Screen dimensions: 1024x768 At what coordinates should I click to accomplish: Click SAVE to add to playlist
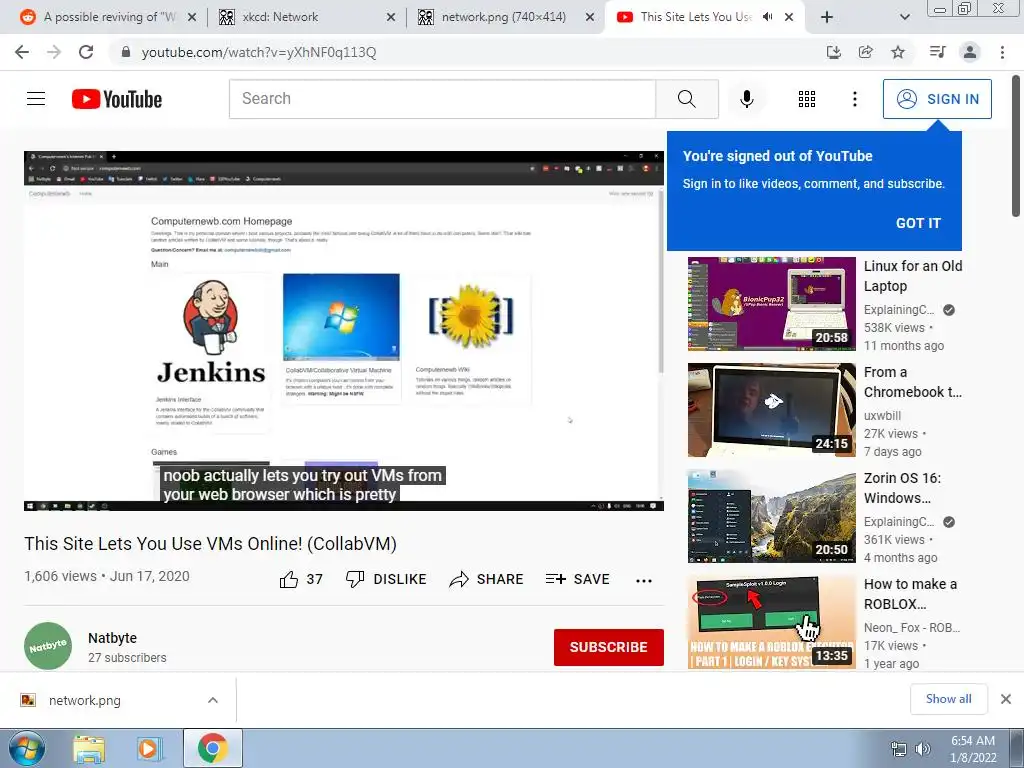pyautogui.click(x=577, y=579)
